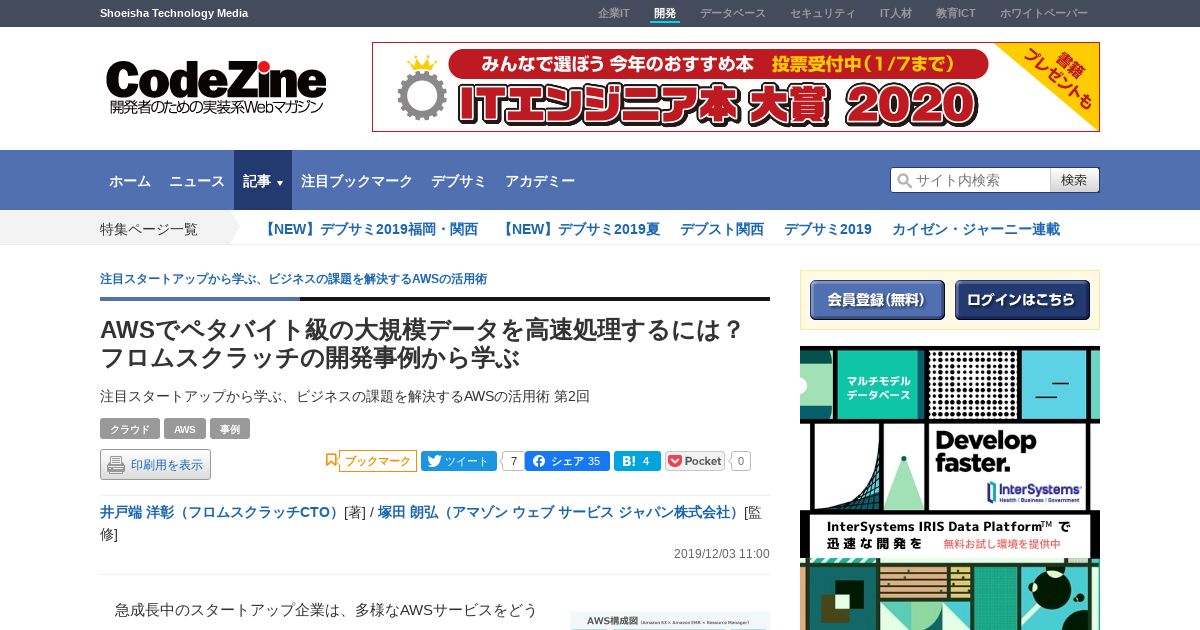Click the date 2019/12/03 11:00

tap(722, 554)
